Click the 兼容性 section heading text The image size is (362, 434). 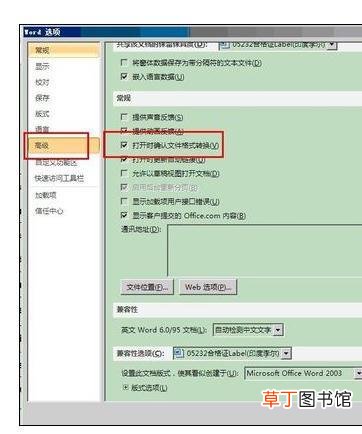127,310
